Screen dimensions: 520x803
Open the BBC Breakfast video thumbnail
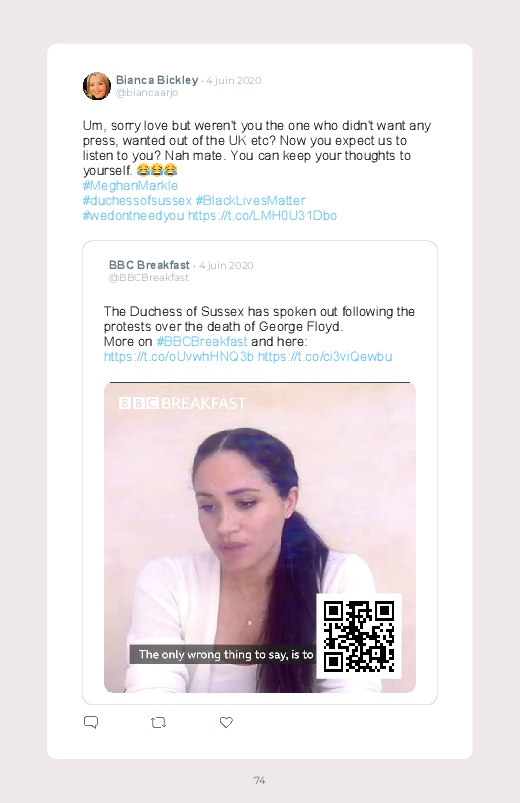(x=260, y=537)
